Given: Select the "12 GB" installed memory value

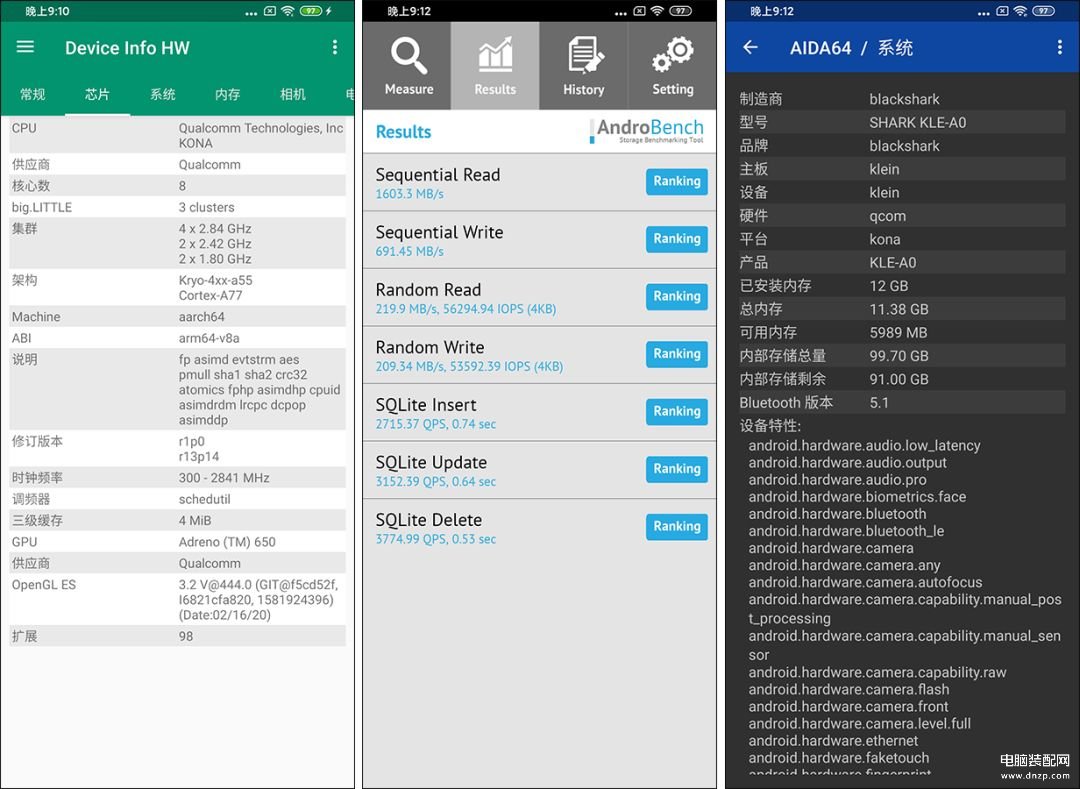Looking at the screenshot, I should tap(889, 286).
